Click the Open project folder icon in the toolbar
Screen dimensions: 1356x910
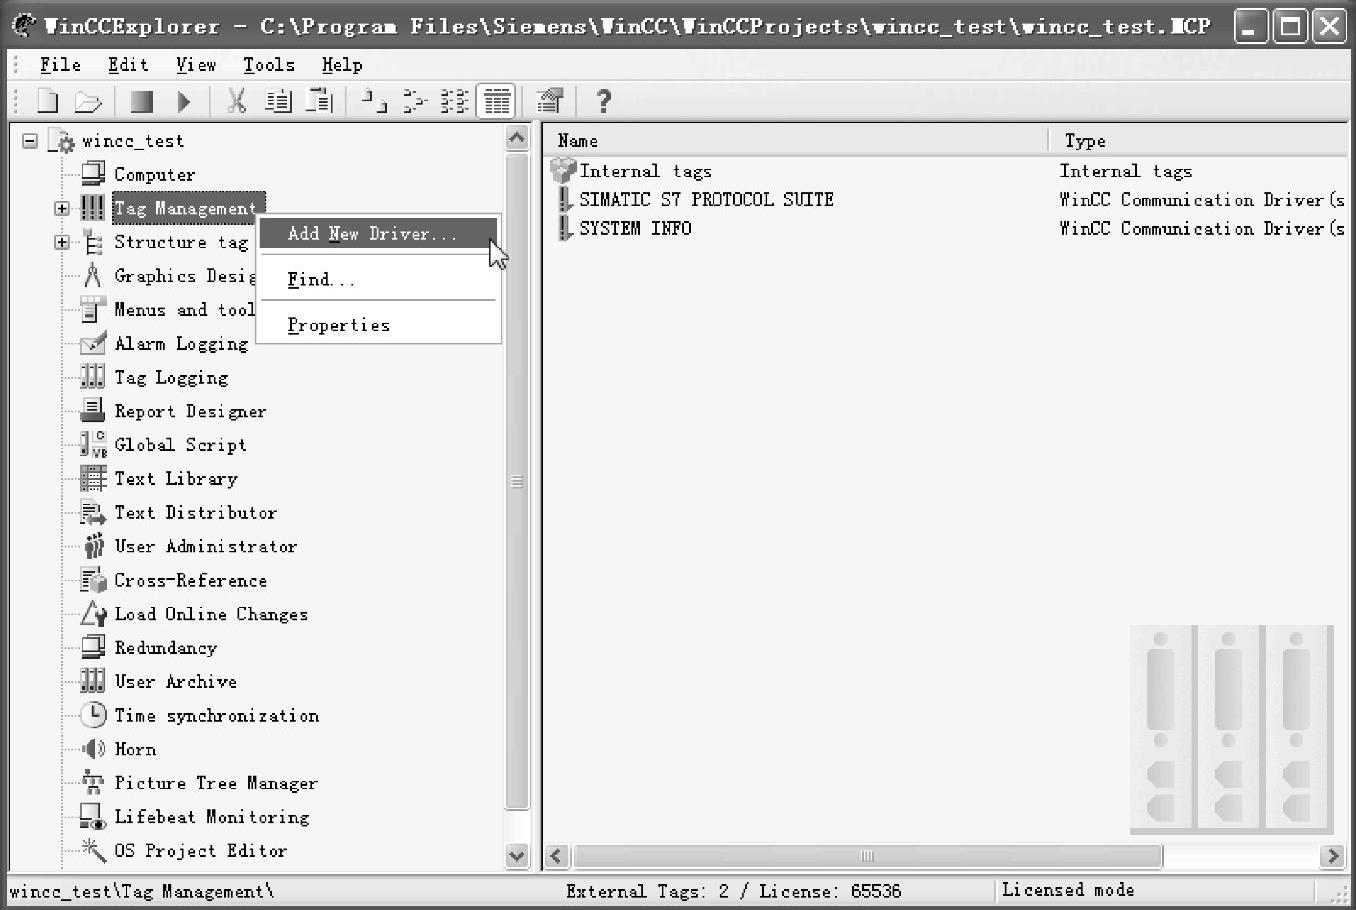click(x=88, y=101)
